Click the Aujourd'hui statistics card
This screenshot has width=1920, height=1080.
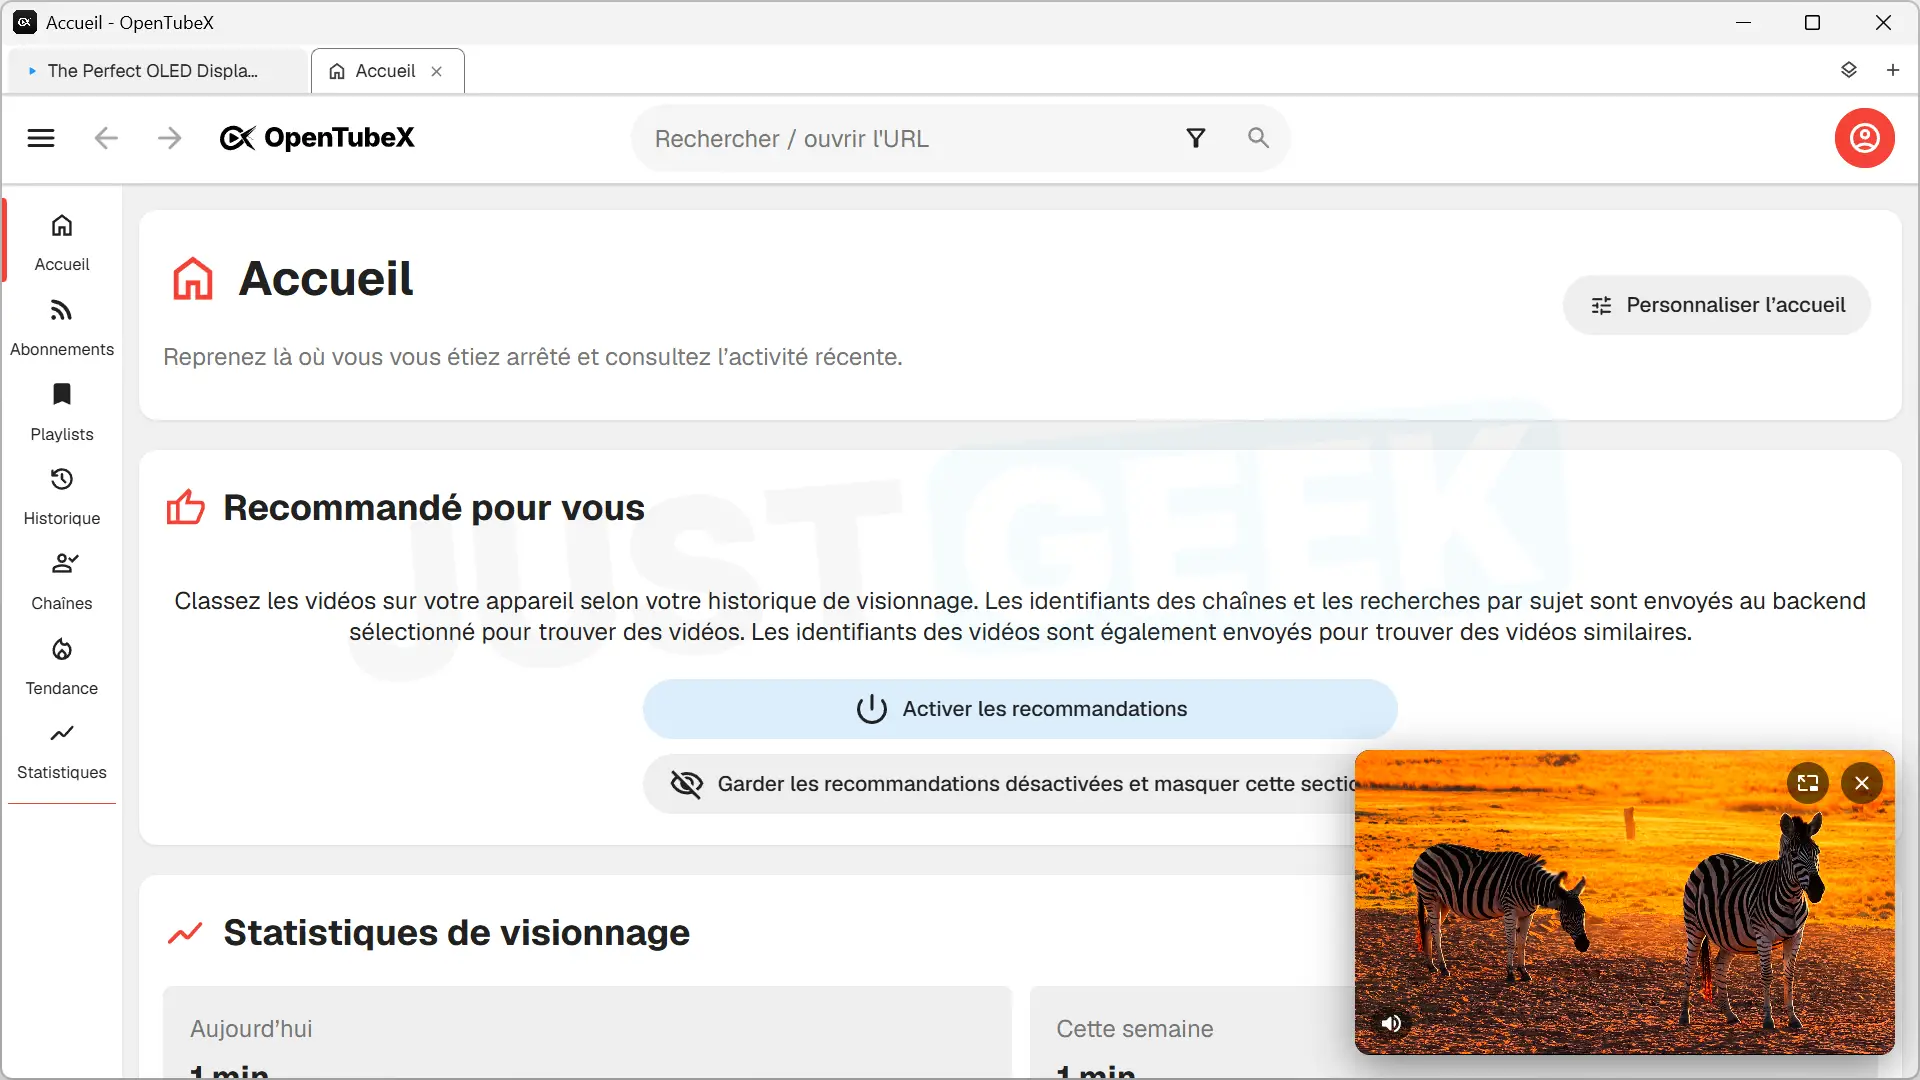[588, 1033]
